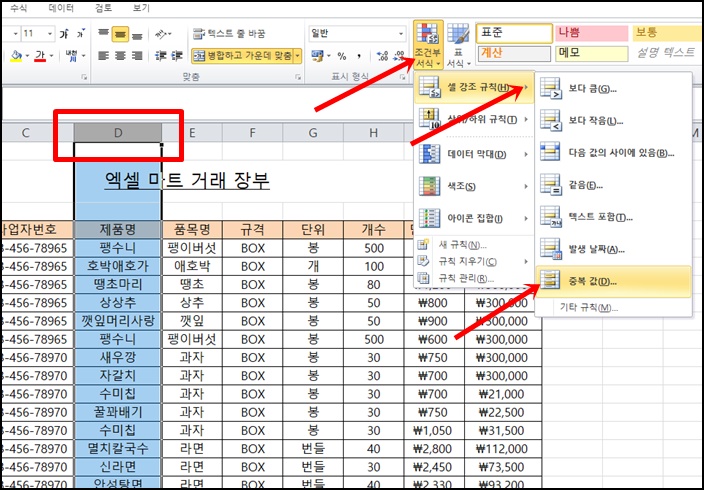The height and width of the screenshot is (490, 704).
Task: Click 규칙 지우기(C) clear rules
Action: point(474,261)
